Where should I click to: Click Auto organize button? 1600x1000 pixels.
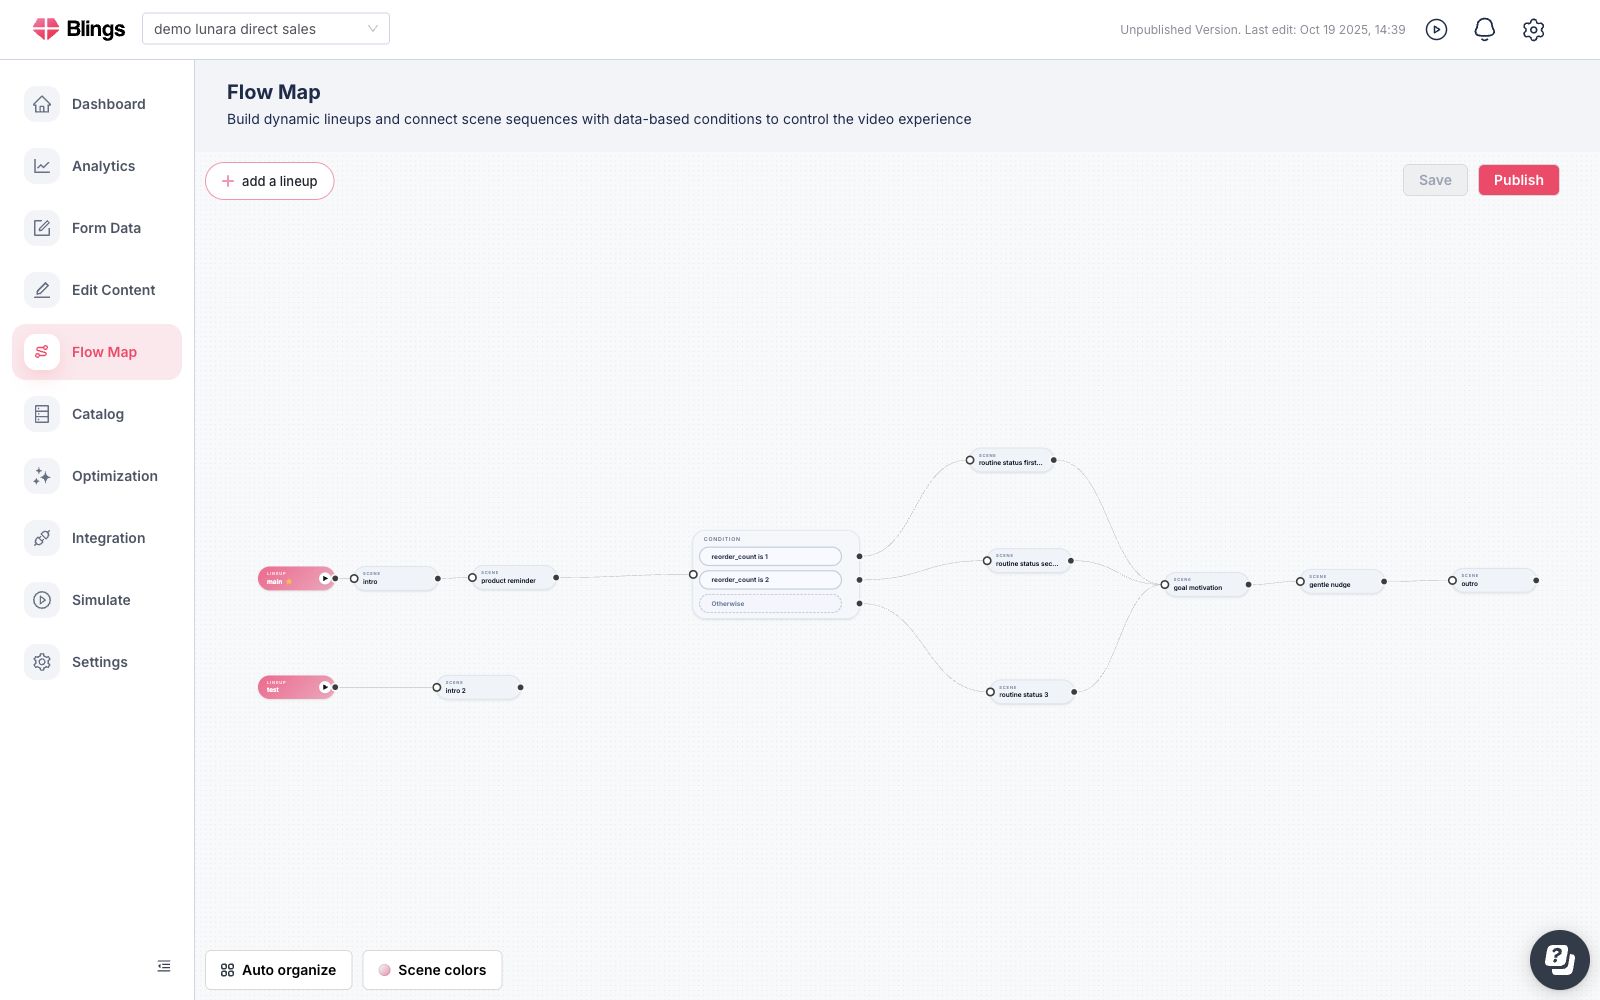(x=279, y=970)
